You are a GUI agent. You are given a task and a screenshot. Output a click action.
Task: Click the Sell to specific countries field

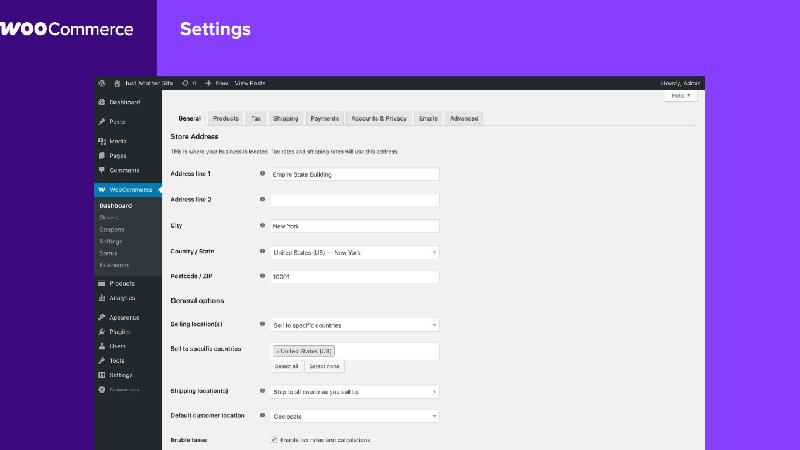tap(355, 351)
